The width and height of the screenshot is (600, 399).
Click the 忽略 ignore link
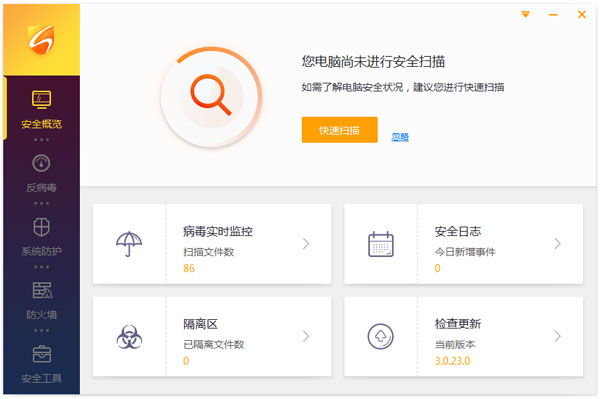point(400,137)
